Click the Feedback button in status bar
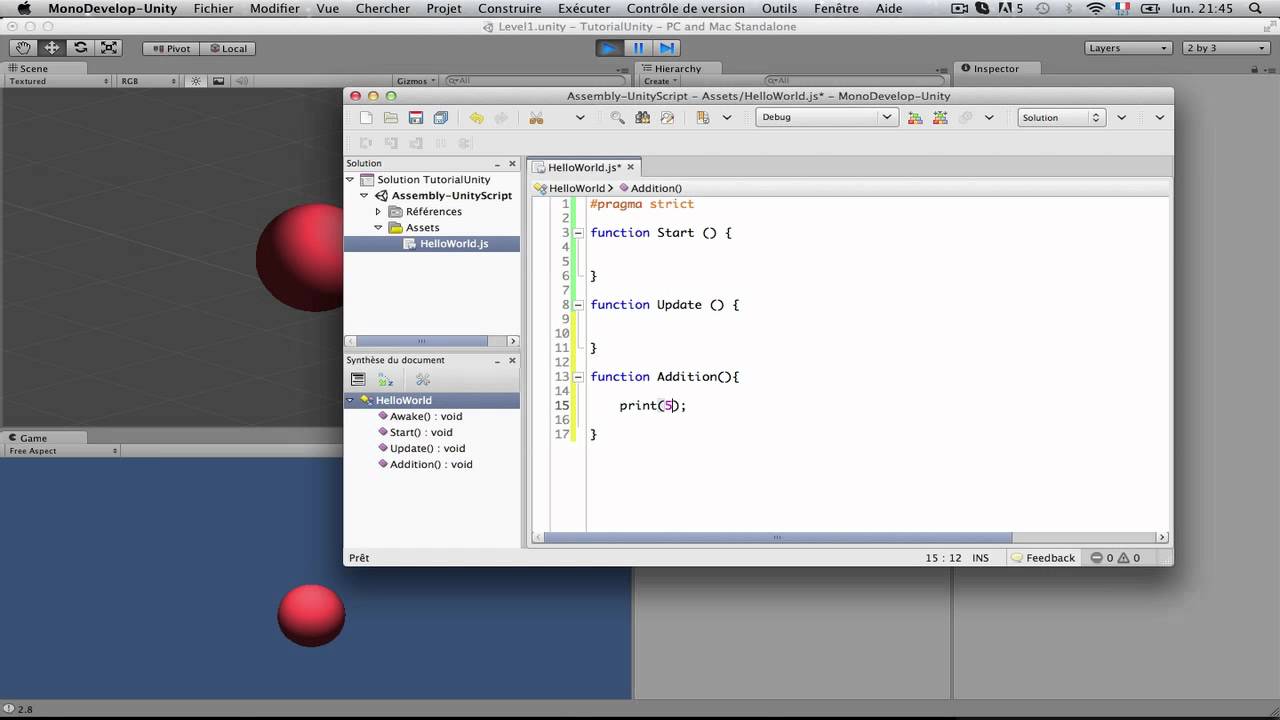The height and width of the screenshot is (720, 1280). 1043,558
